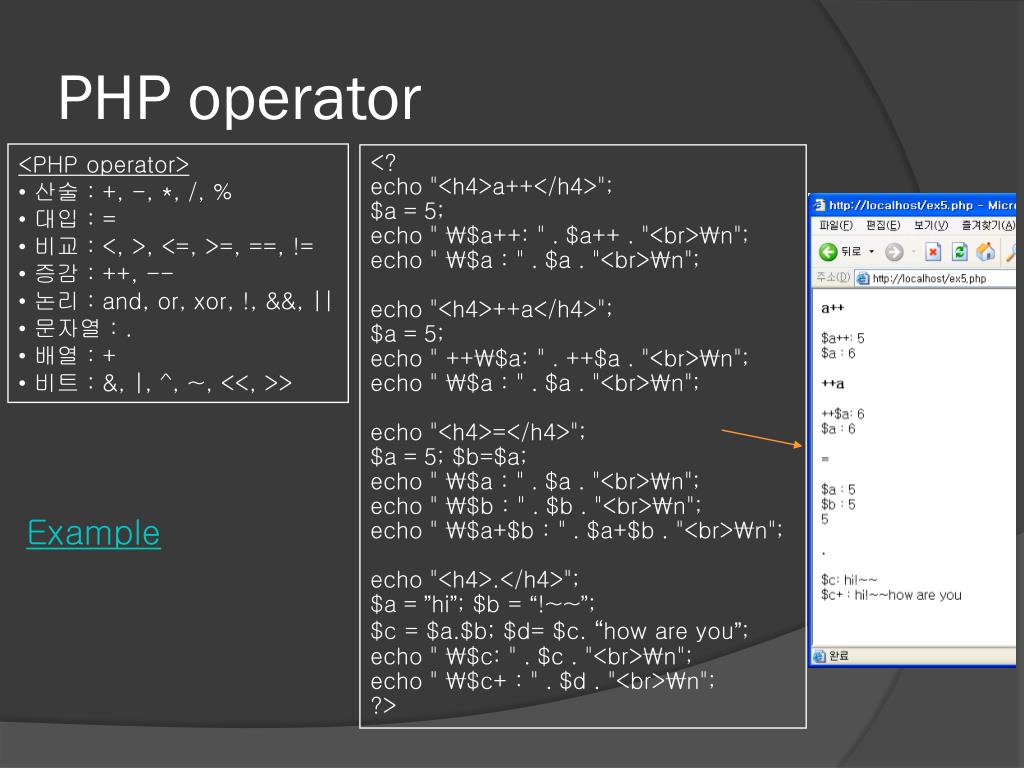Click the page icon in address bar
This screenshot has width=1024, height=768.
click(863, 279)
